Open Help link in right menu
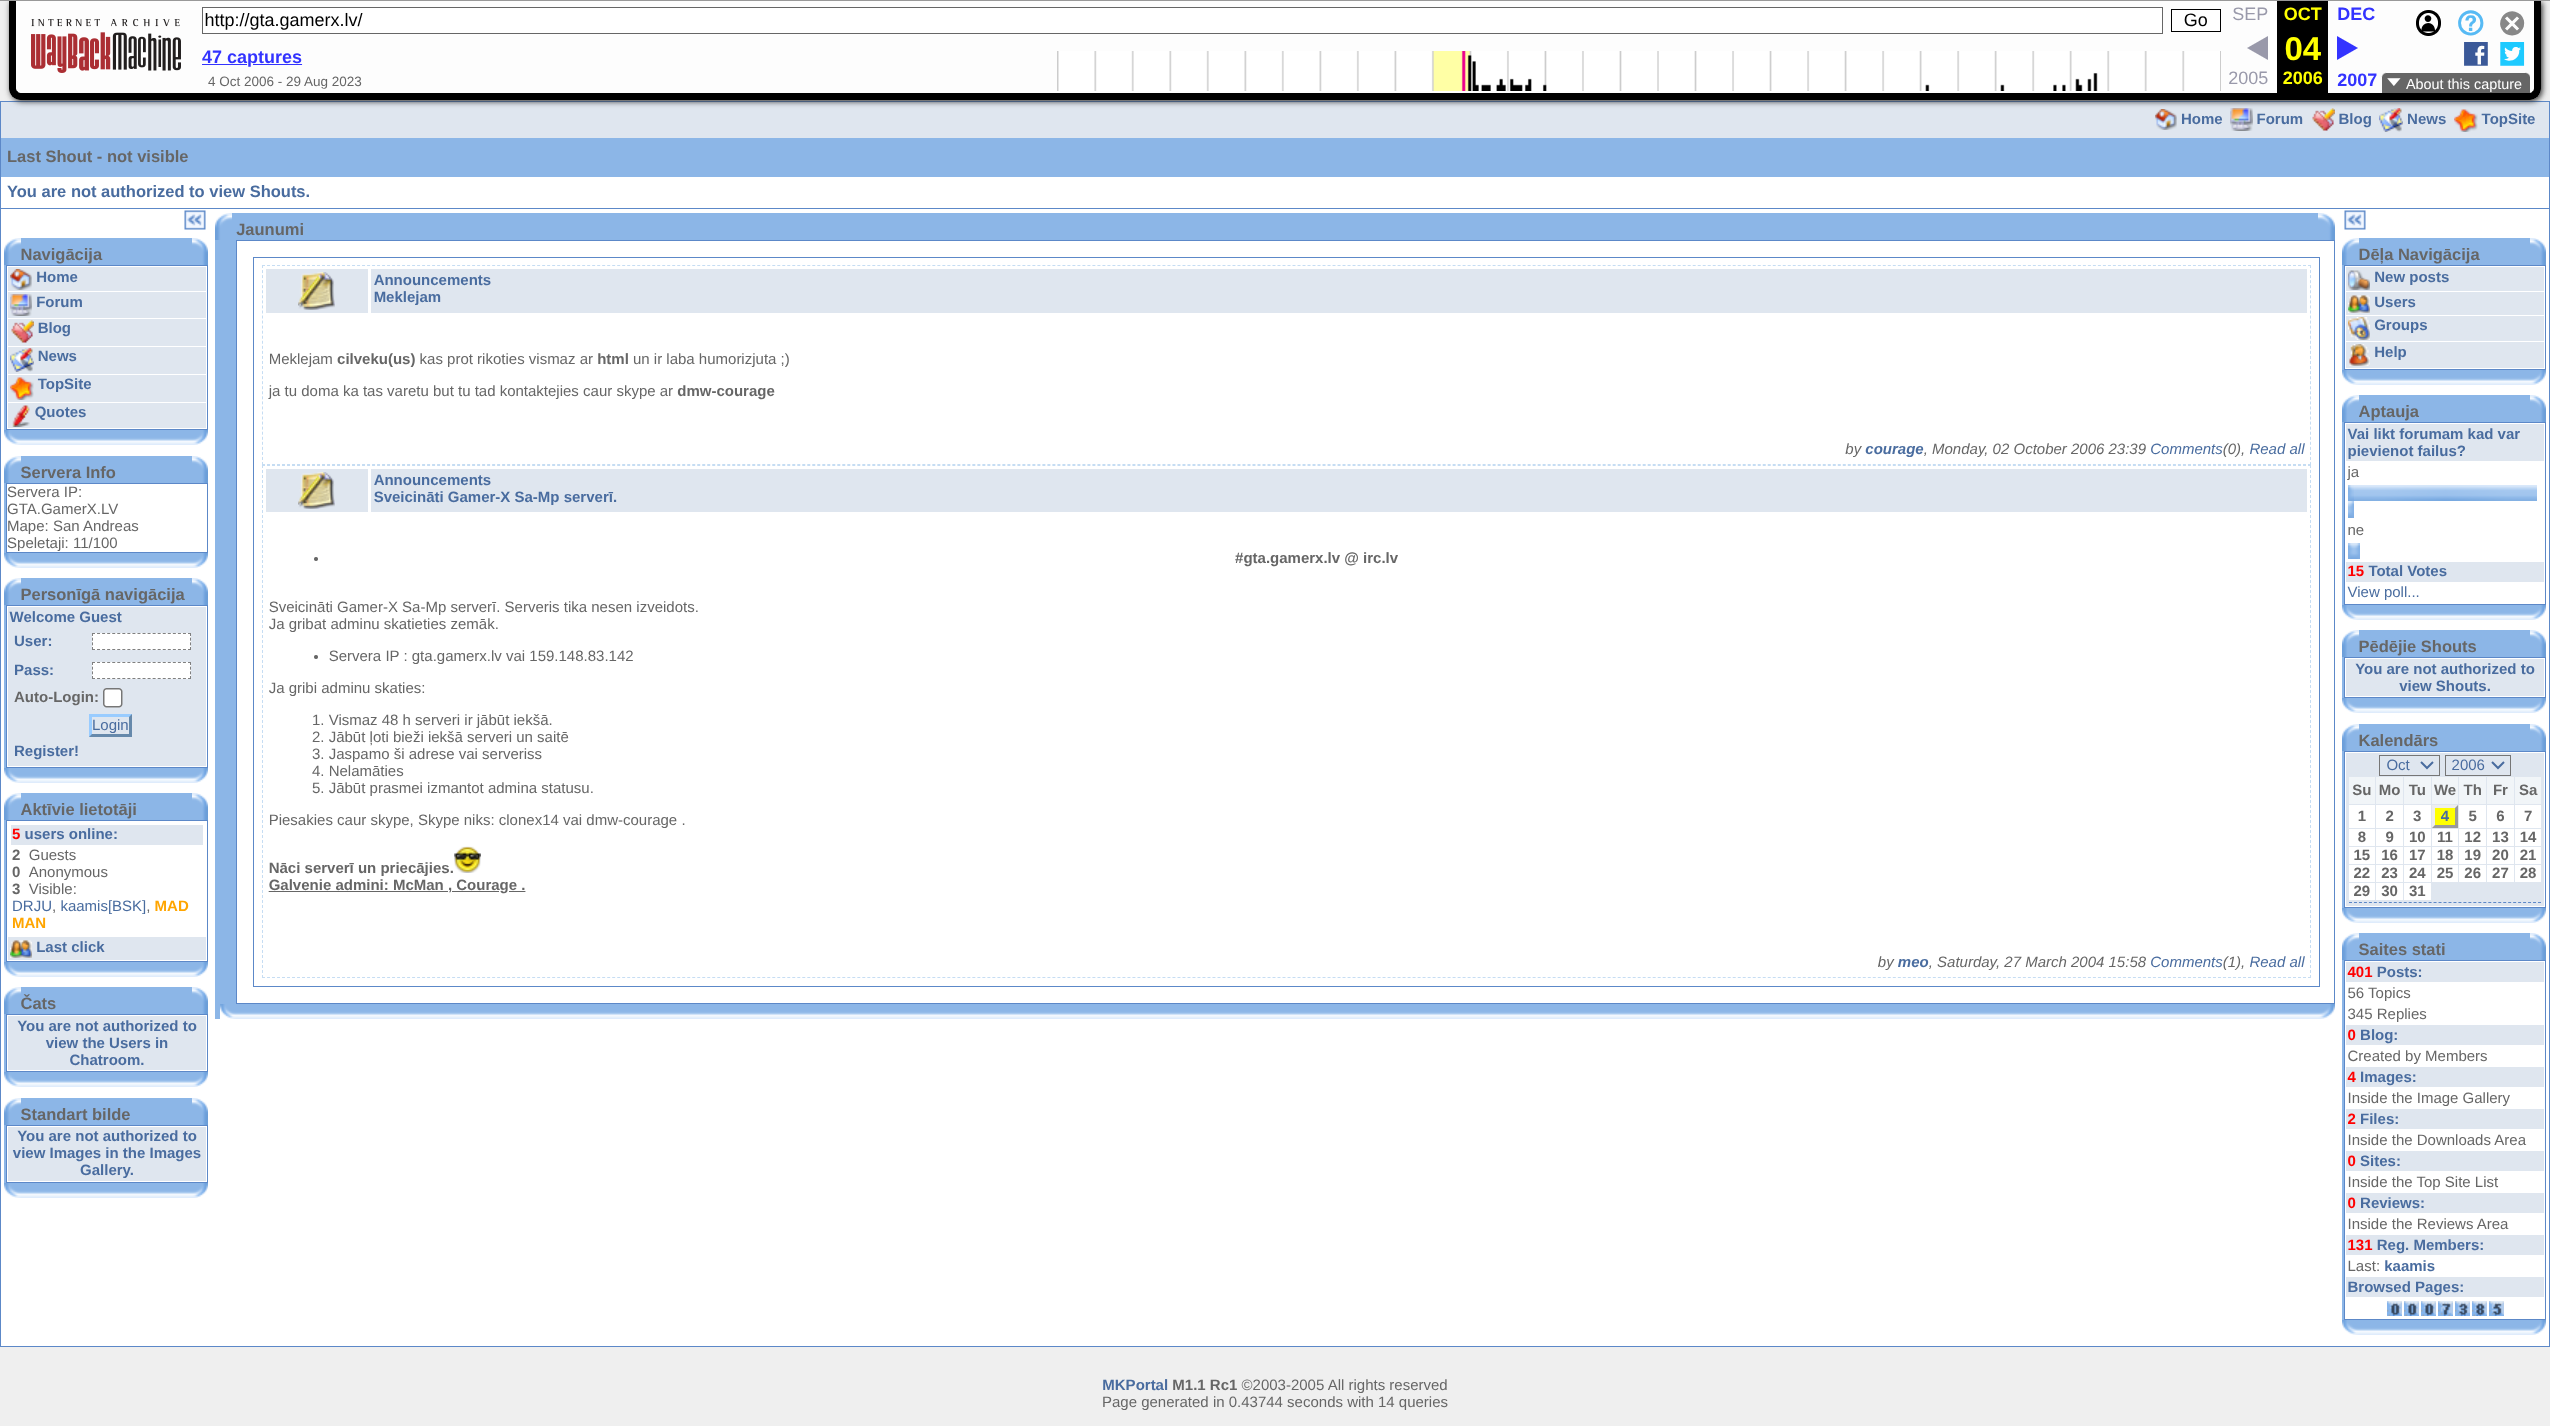This screenshot has height=1426, width=2550. pos(2390,352)
